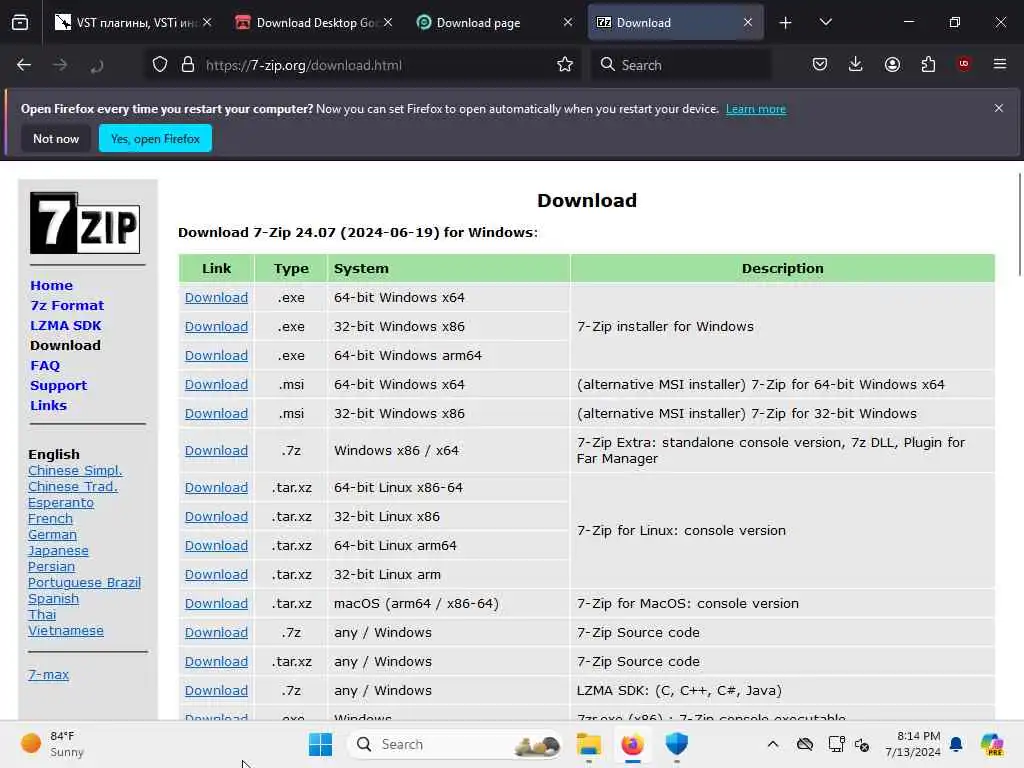
Task: Dismiss the Firefox restart notification bar
Action: click(999, 108)
